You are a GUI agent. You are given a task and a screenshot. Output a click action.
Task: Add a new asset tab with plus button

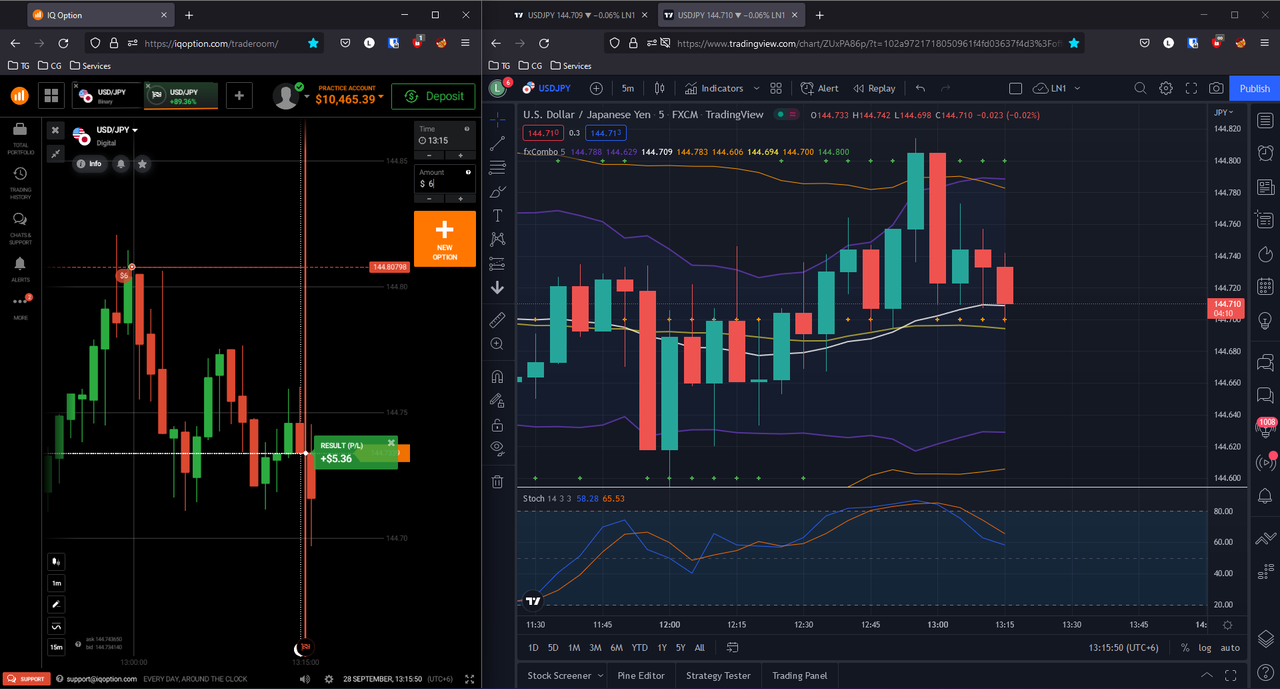tap(238, 96)
